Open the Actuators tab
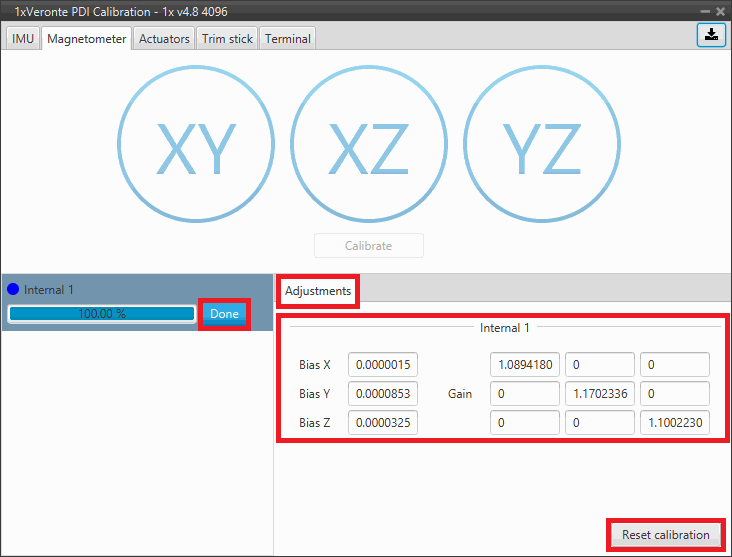 click(x=164, y=39)
